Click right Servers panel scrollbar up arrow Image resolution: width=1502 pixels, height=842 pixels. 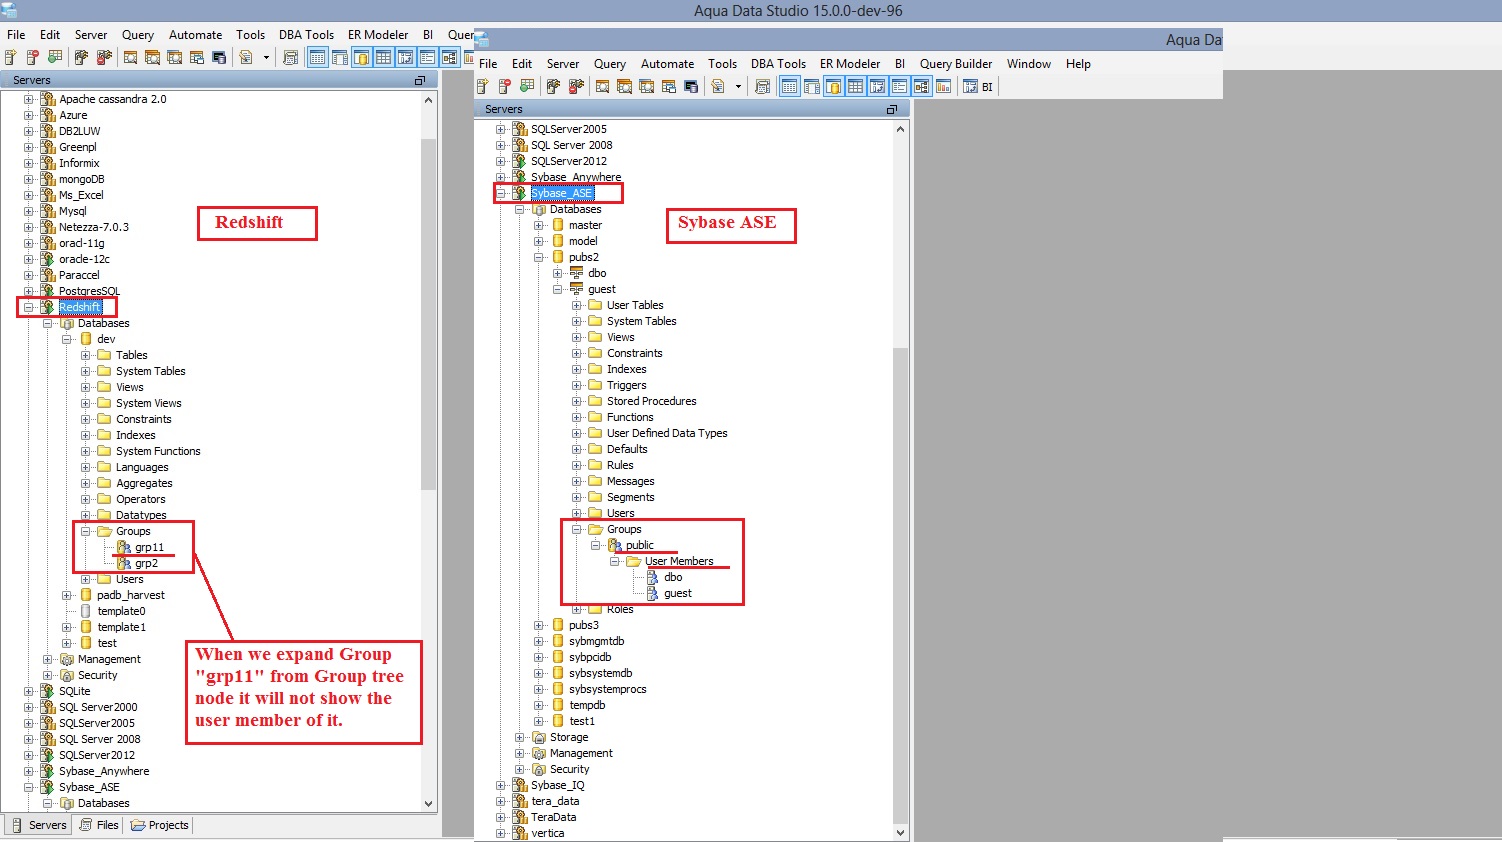[900, 129]
